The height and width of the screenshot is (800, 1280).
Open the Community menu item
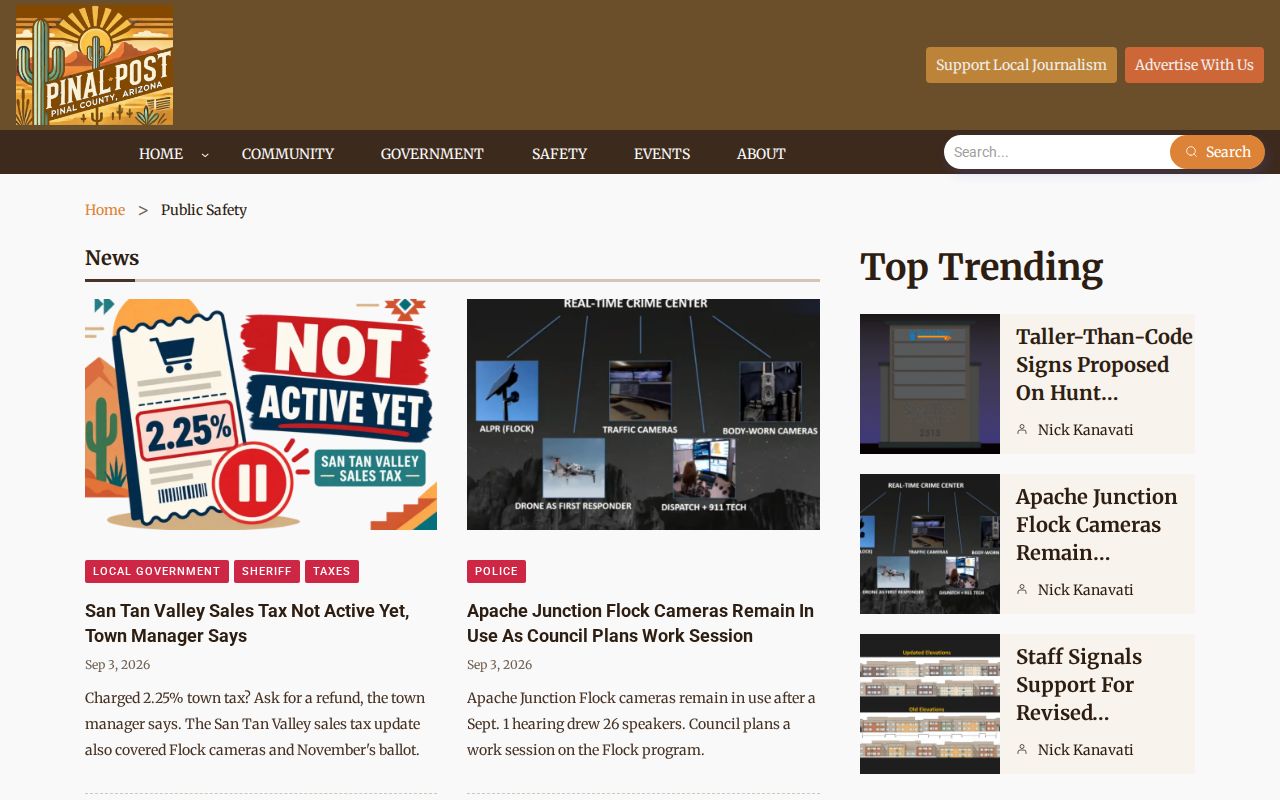point(288,154)
